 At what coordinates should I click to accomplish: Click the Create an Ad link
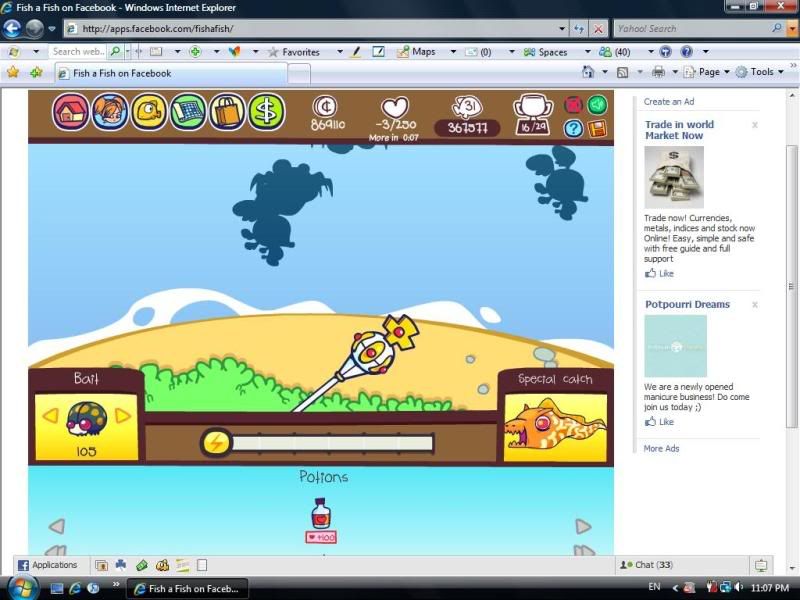[669, 102]
